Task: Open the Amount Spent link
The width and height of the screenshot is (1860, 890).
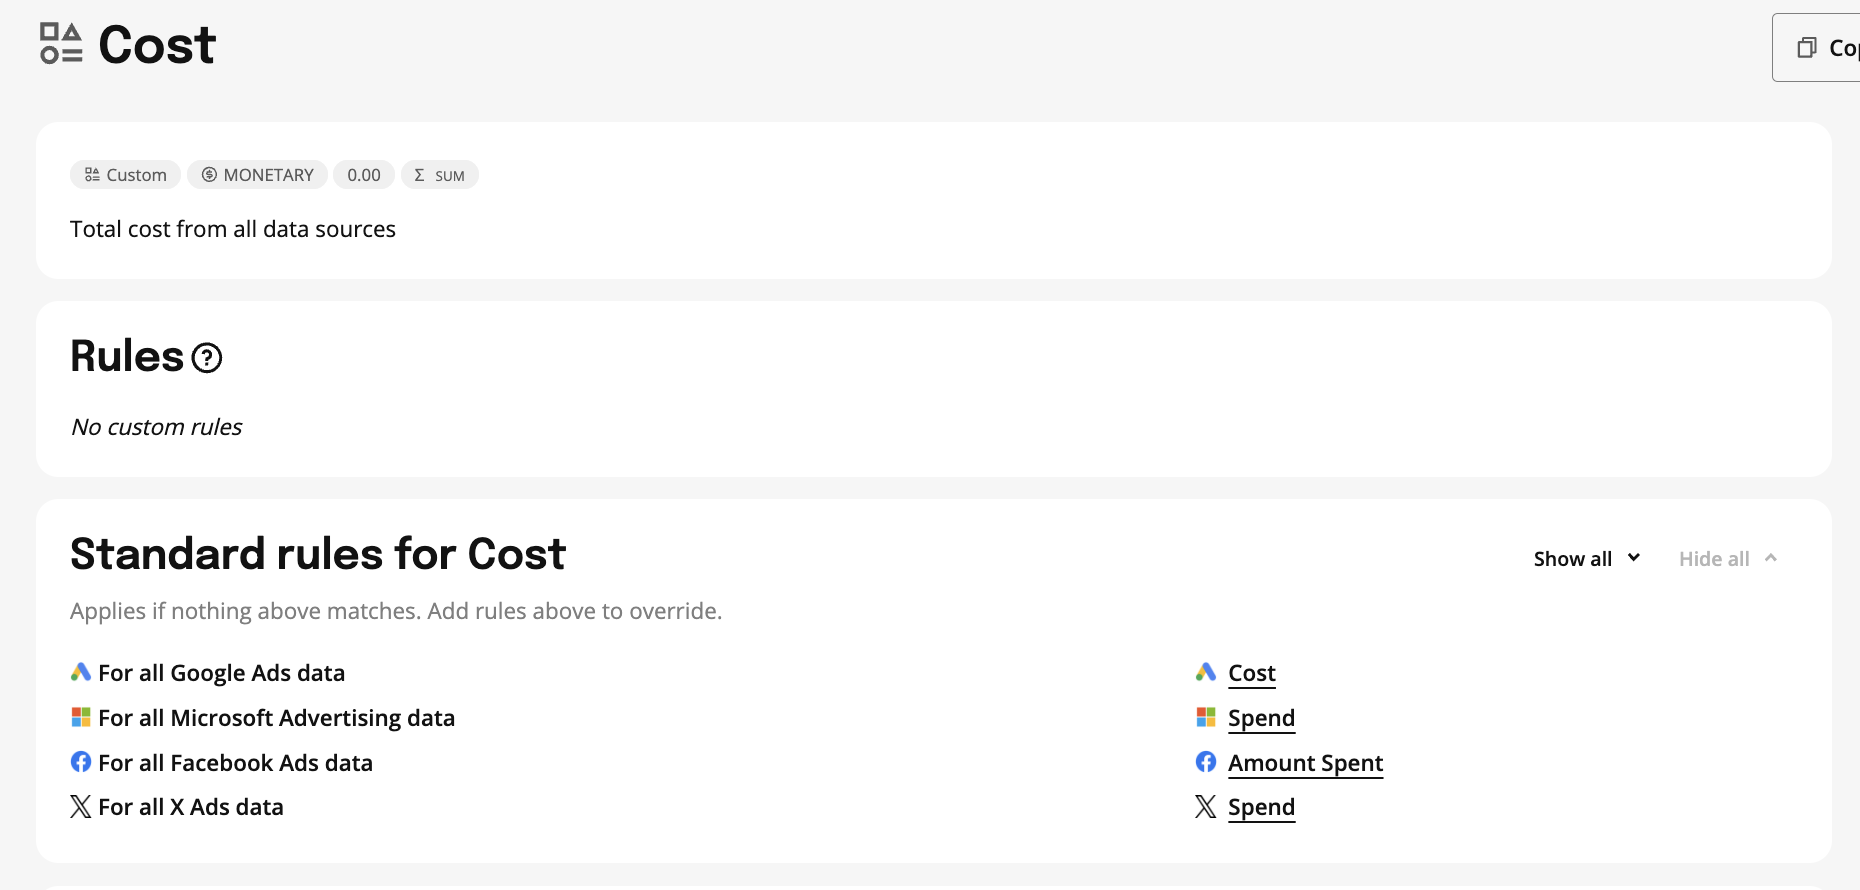Action: [1305, 763]
